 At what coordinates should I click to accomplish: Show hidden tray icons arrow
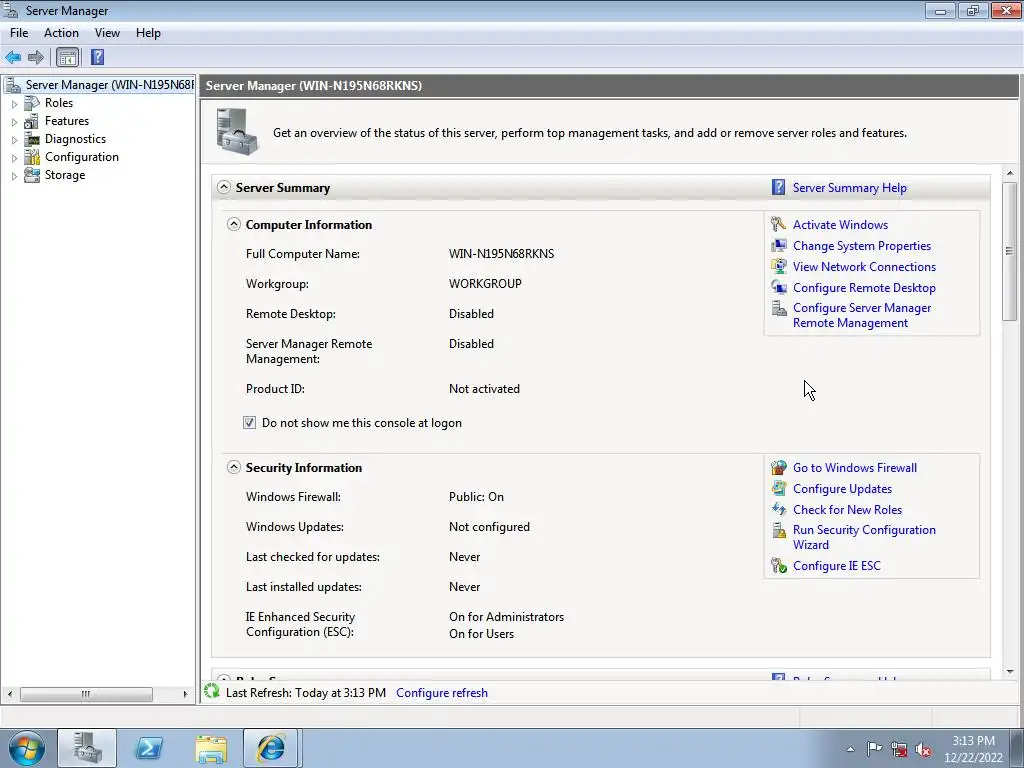850,749
